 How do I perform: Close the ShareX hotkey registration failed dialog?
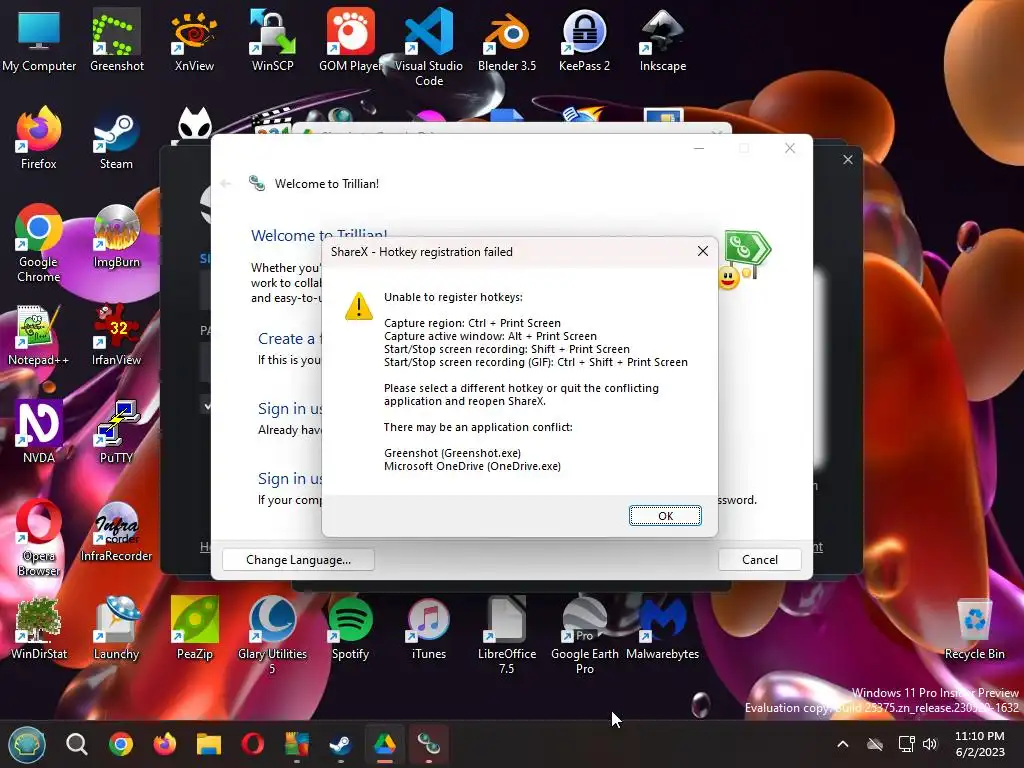[x=703, y=251]
